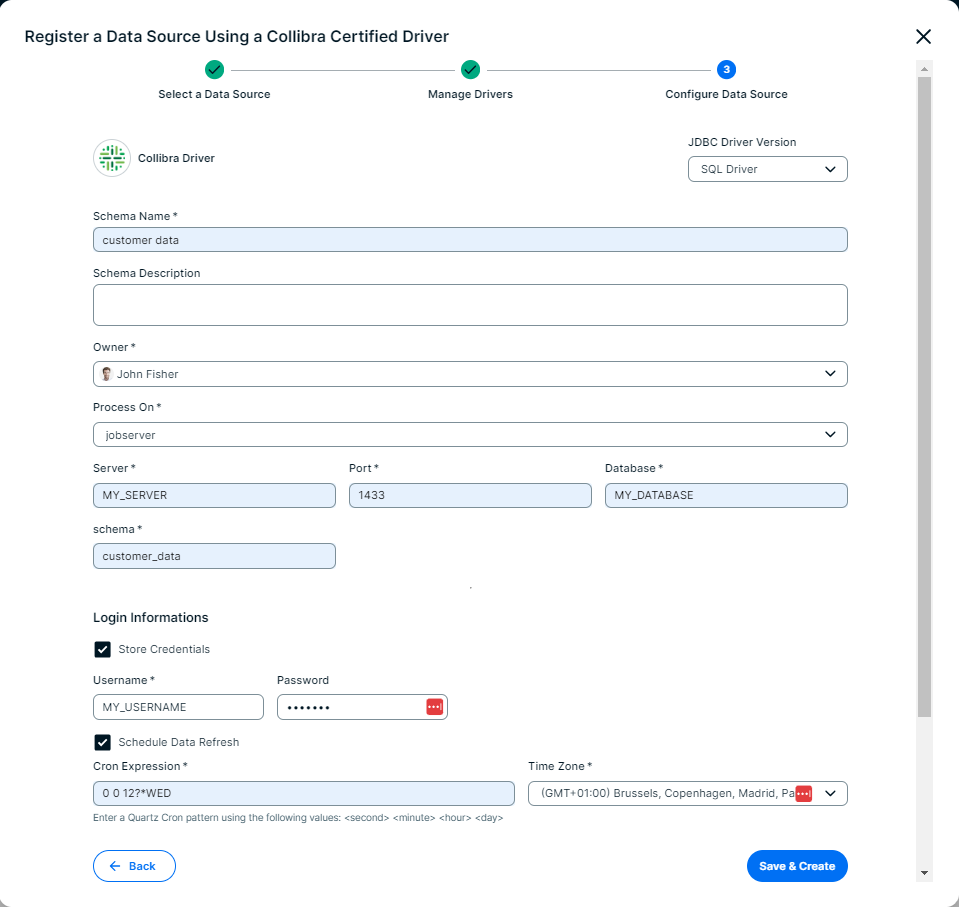The image size is (959, 907).
Task: Click the scroll down arrow of the scrollbar
Action: (x=924, y=873)
